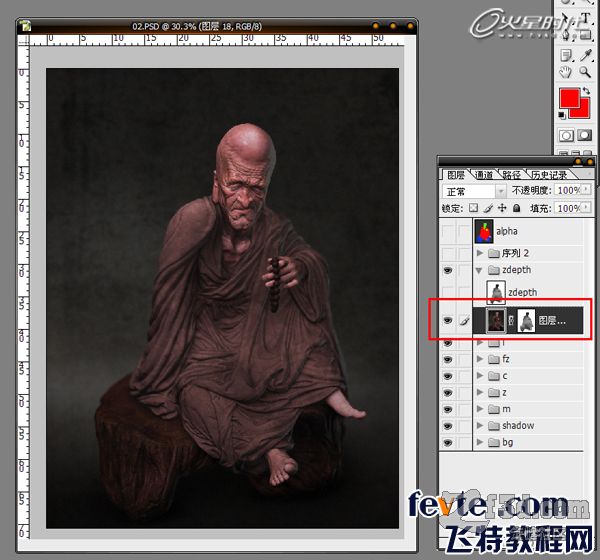Expand the c group

click(x=480, y=376)
